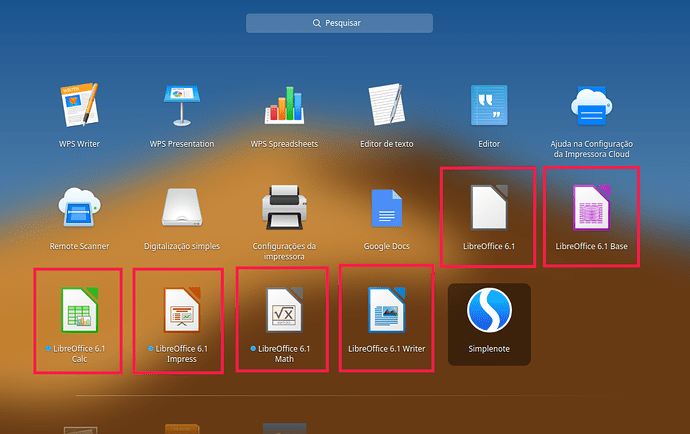Open WPS Spreadsheets chart icon

point(284,105)
